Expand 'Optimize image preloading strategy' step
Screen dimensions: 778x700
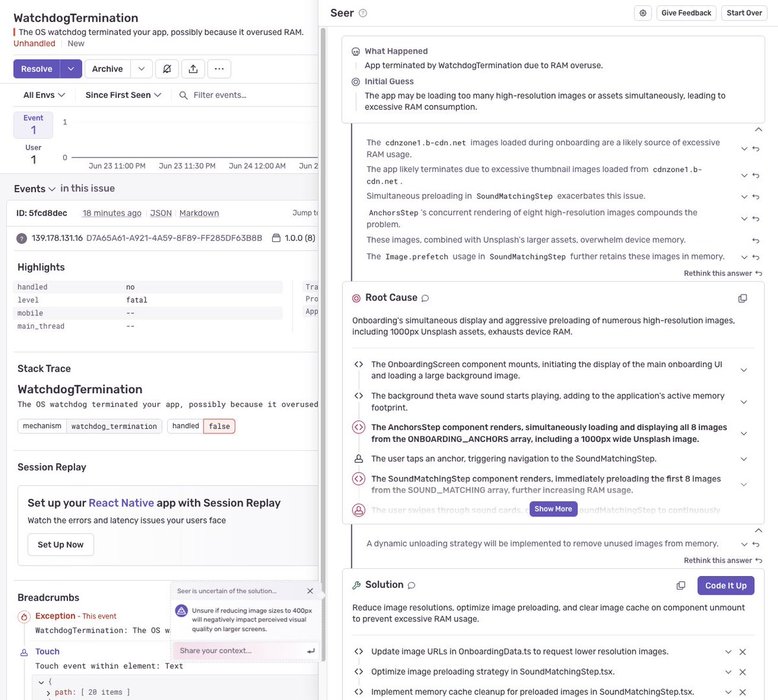[728, 671]
